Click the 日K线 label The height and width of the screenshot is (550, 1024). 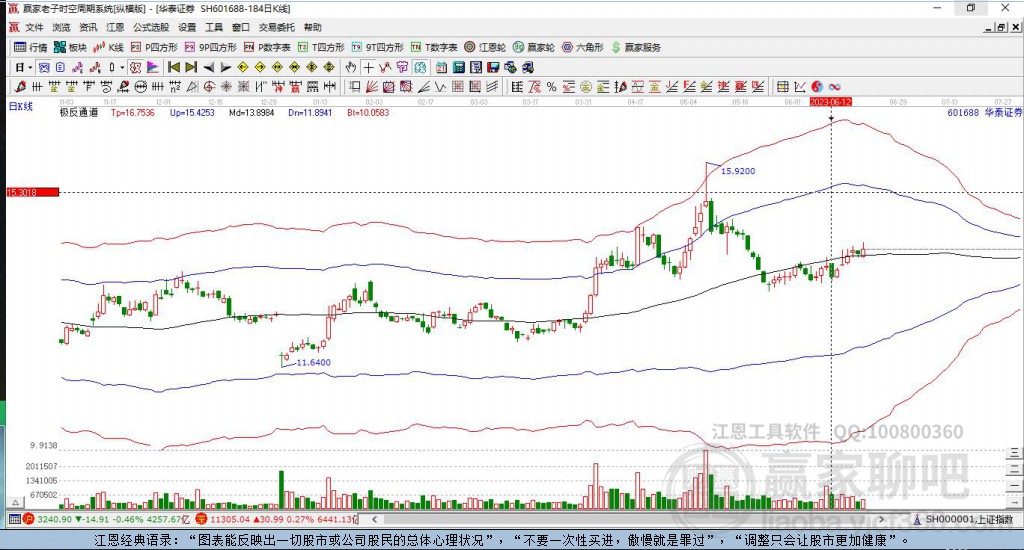20,106
